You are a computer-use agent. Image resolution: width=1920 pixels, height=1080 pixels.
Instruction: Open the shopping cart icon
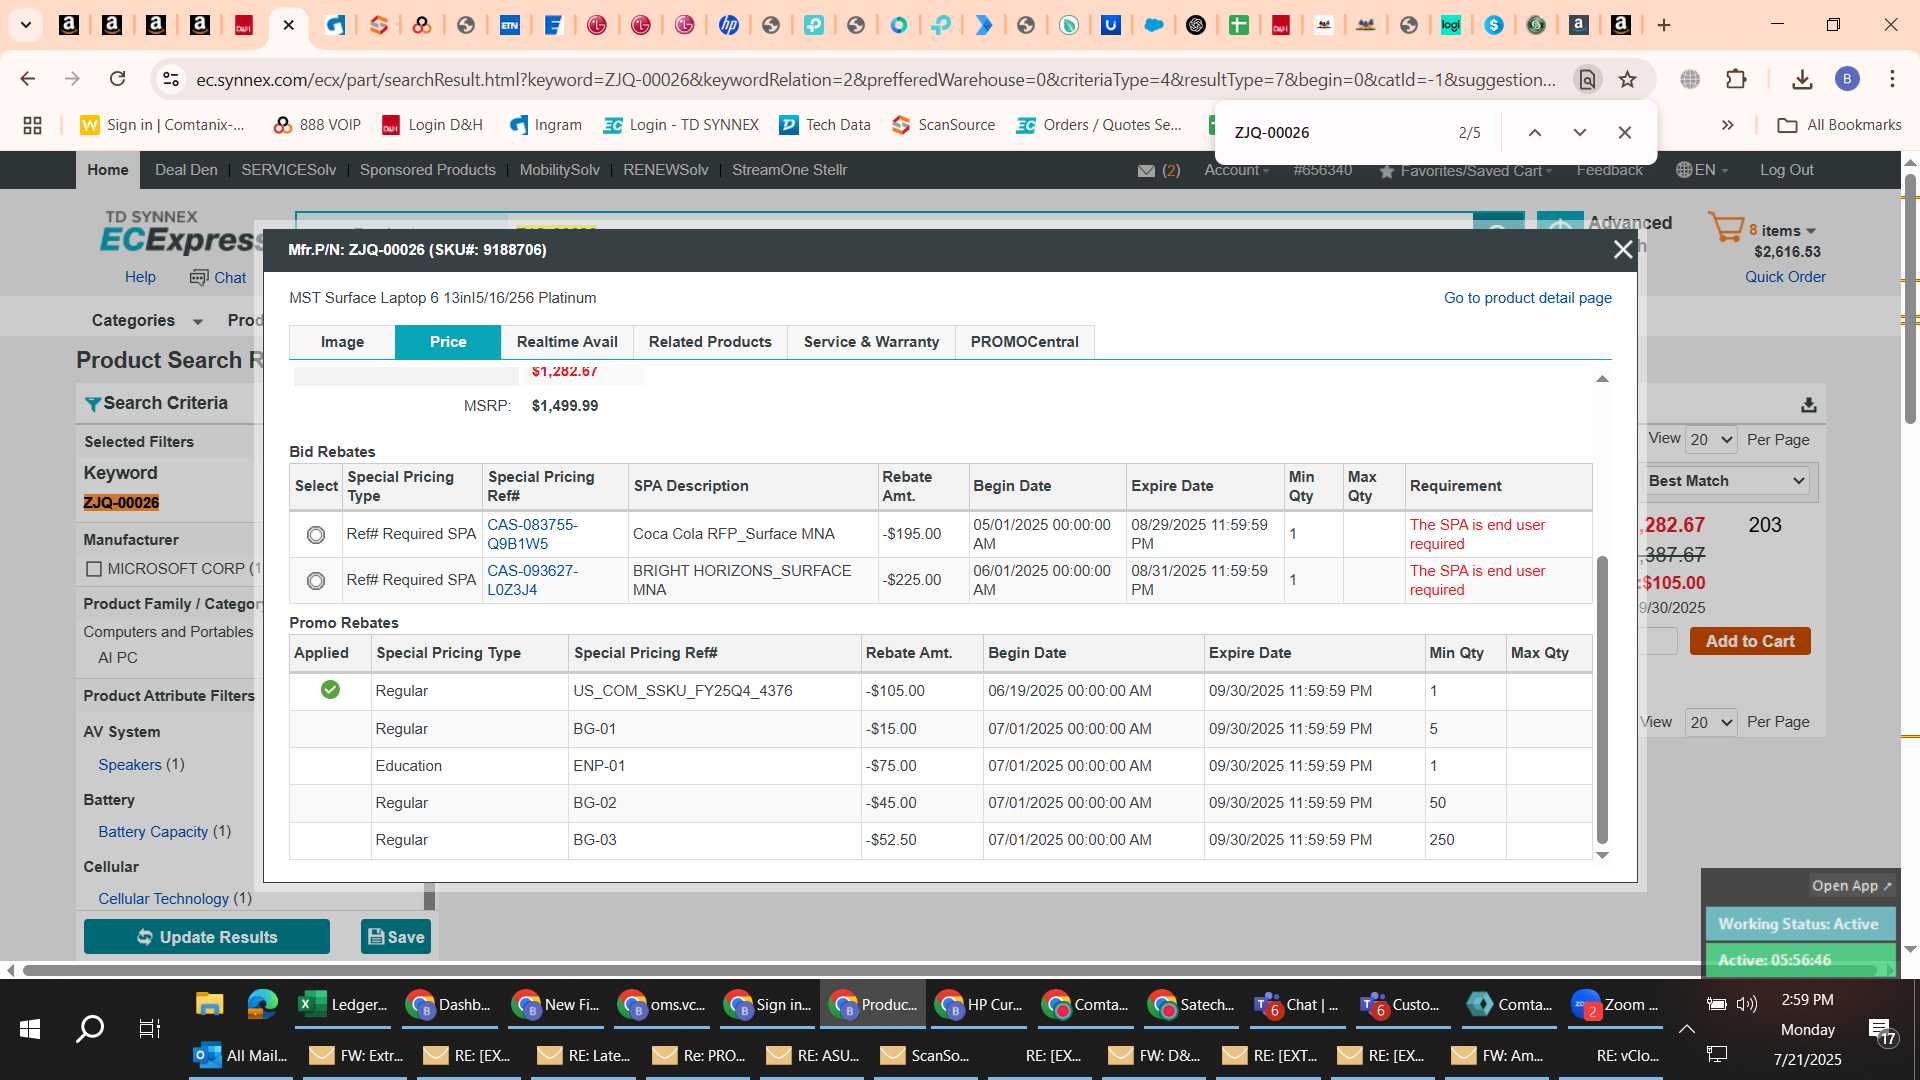pos(1726,228)
